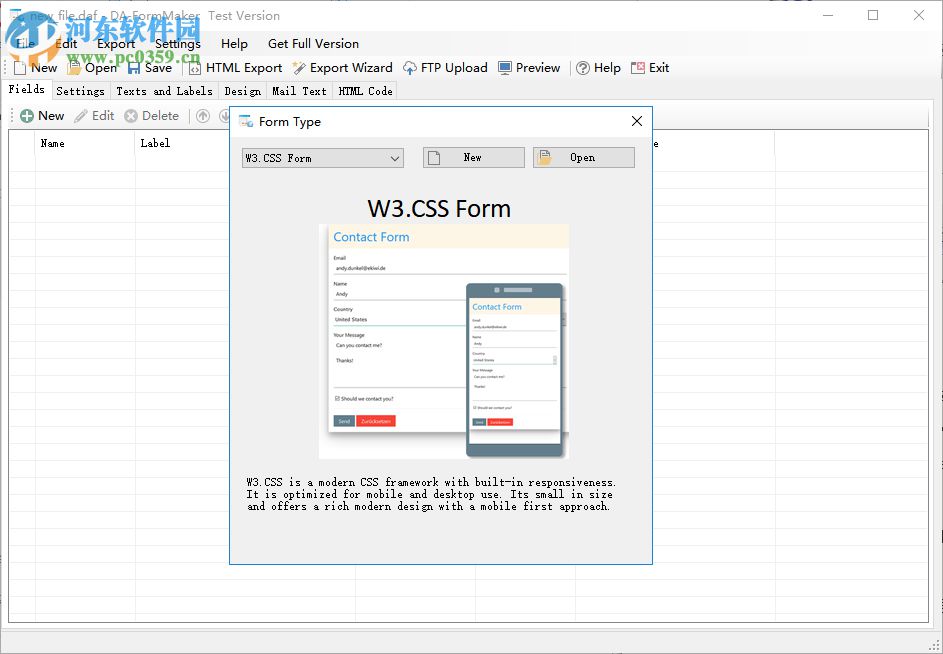Viewport: 943px width, 654px height.
Task: Switch to the HTML Code tab
Action: (x=364, y=90)
